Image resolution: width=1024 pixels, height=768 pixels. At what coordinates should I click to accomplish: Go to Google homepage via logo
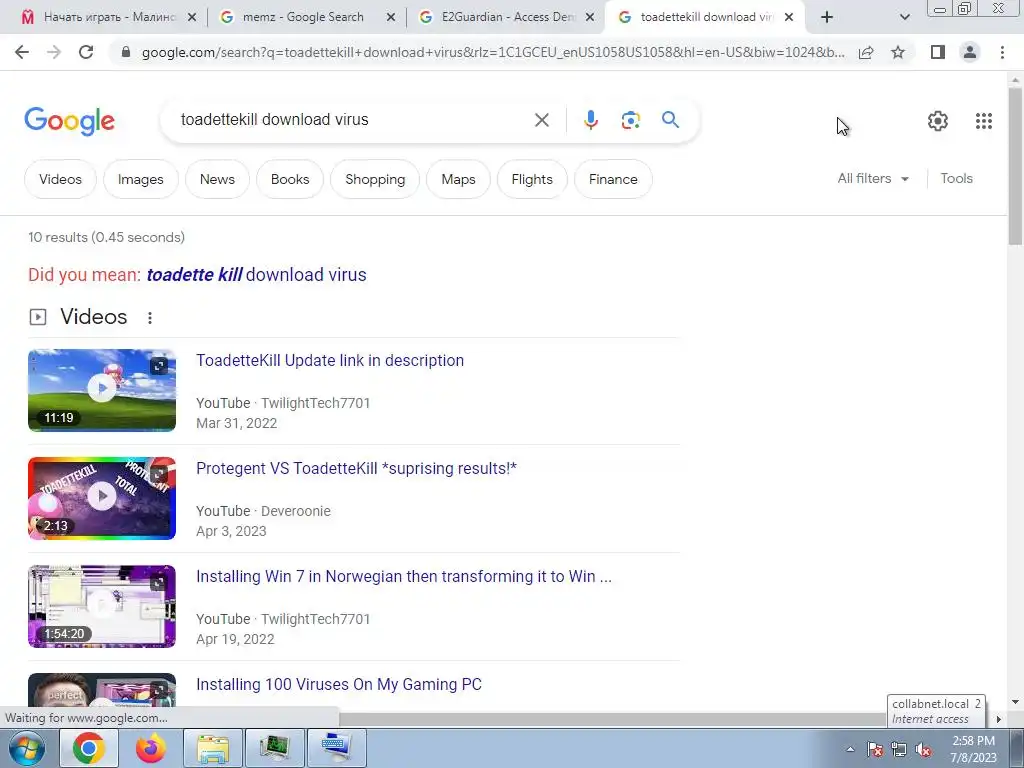[69, 121]
